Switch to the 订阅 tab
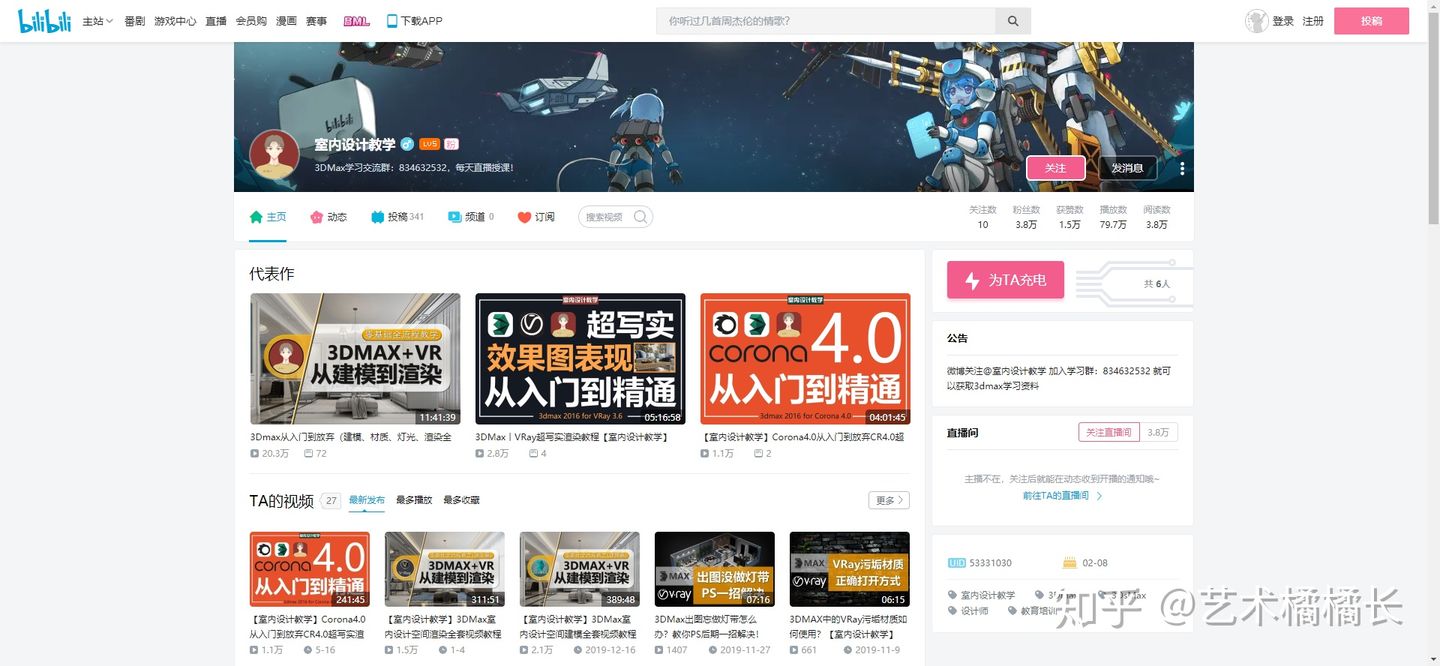Image resolution: width=1440 pixels, height=666 pixels. click(x=536, y=217)
